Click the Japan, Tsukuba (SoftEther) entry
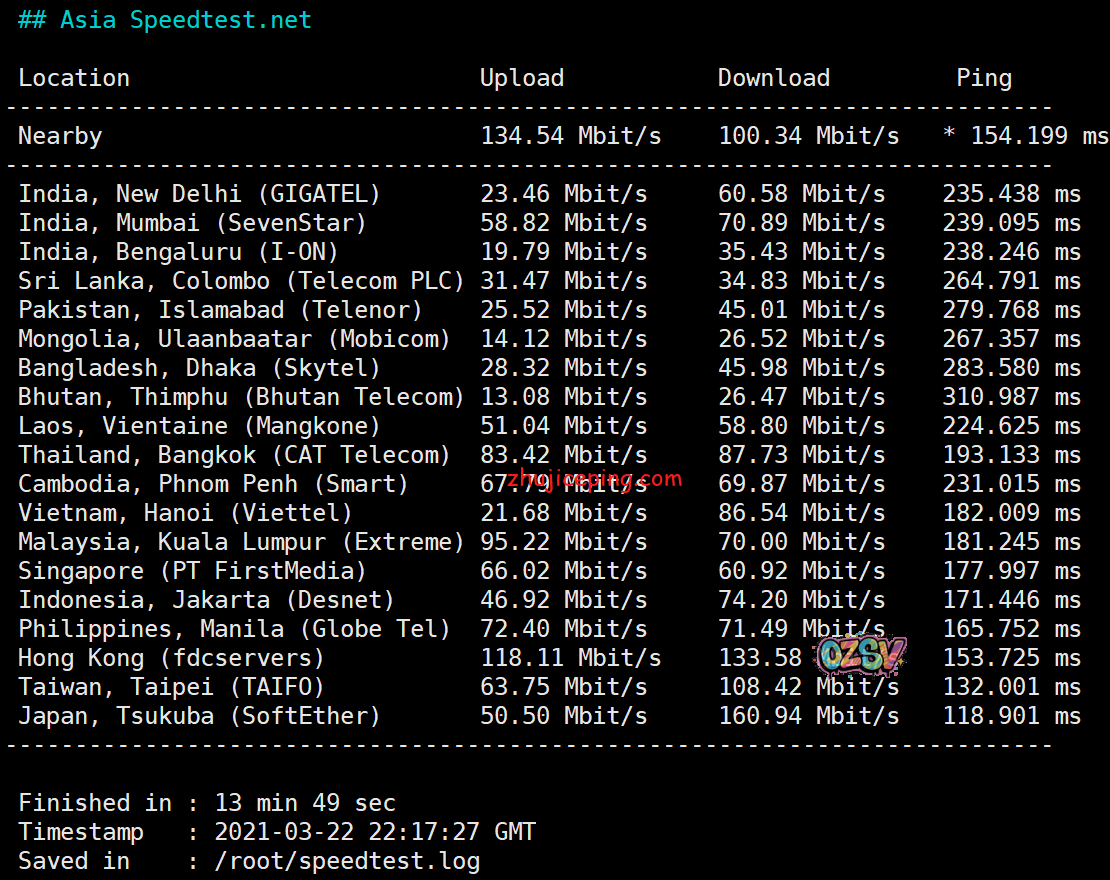 click(x=199, y=716)
